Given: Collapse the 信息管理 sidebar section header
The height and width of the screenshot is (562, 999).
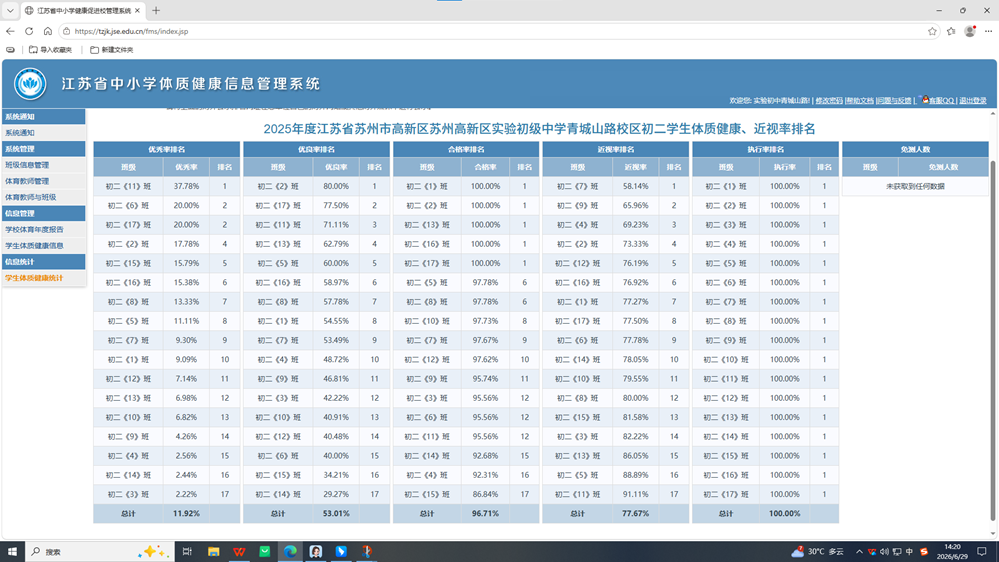Looking at the screenshot, I should pos(44,213).
